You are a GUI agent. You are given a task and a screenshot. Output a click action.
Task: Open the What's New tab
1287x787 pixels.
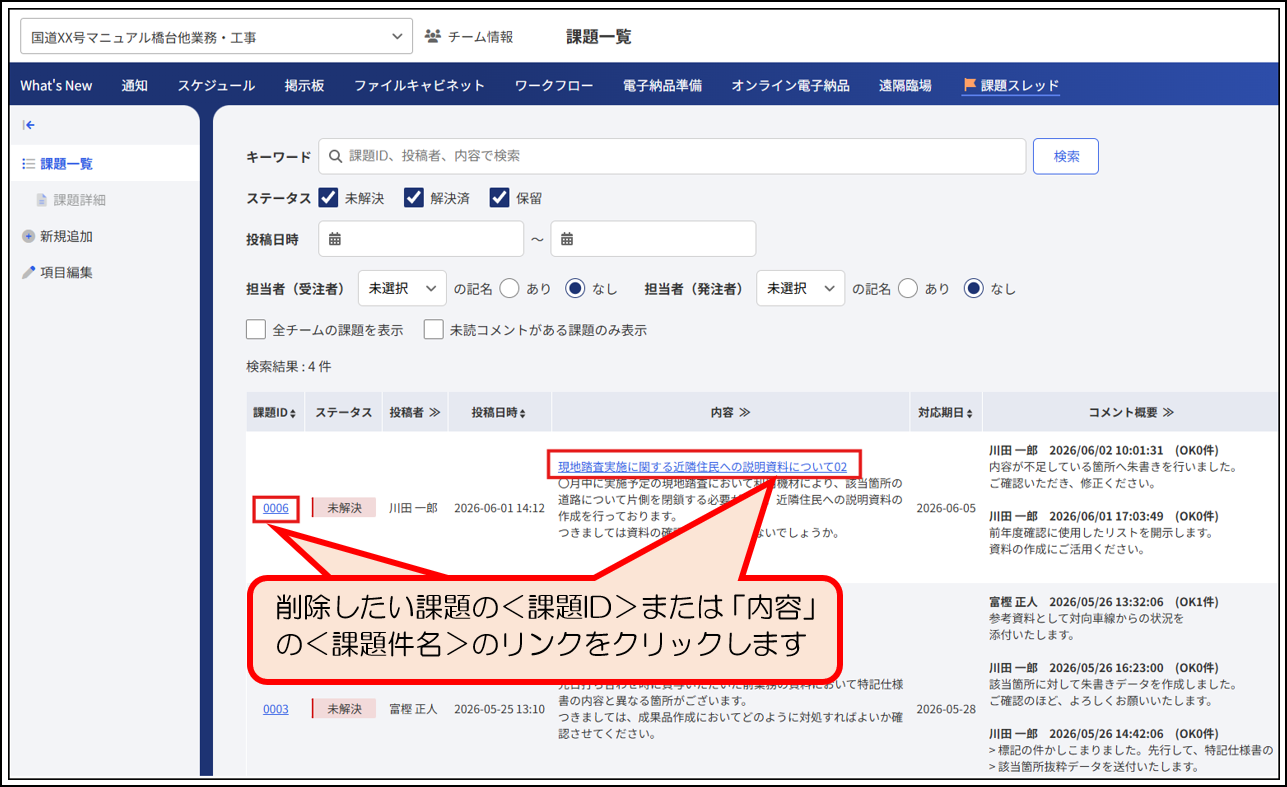pos(56,86)
